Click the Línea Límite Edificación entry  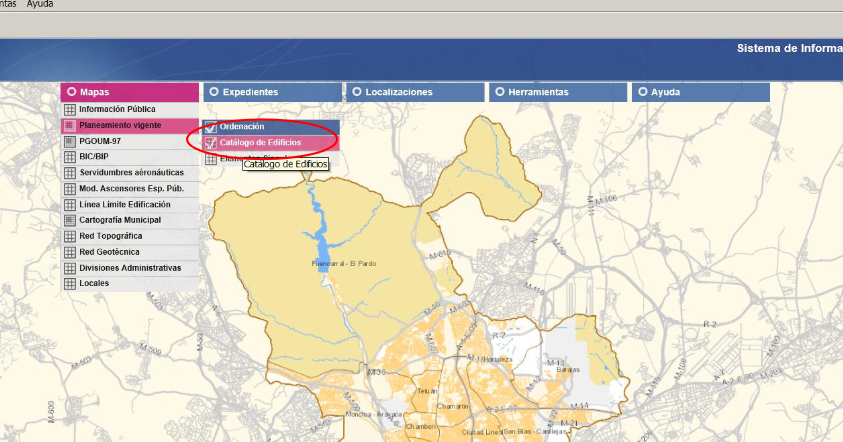[x=125, y=204]
